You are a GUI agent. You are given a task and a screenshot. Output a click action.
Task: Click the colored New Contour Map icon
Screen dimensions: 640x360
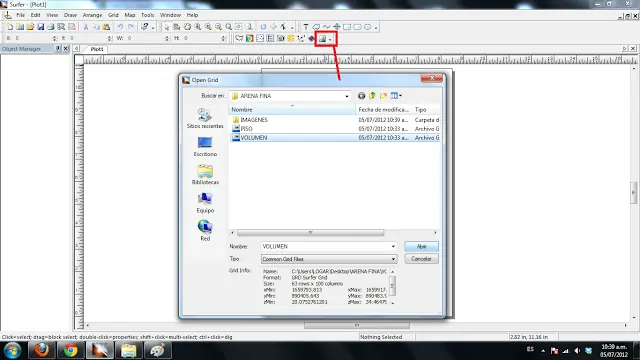249,38
